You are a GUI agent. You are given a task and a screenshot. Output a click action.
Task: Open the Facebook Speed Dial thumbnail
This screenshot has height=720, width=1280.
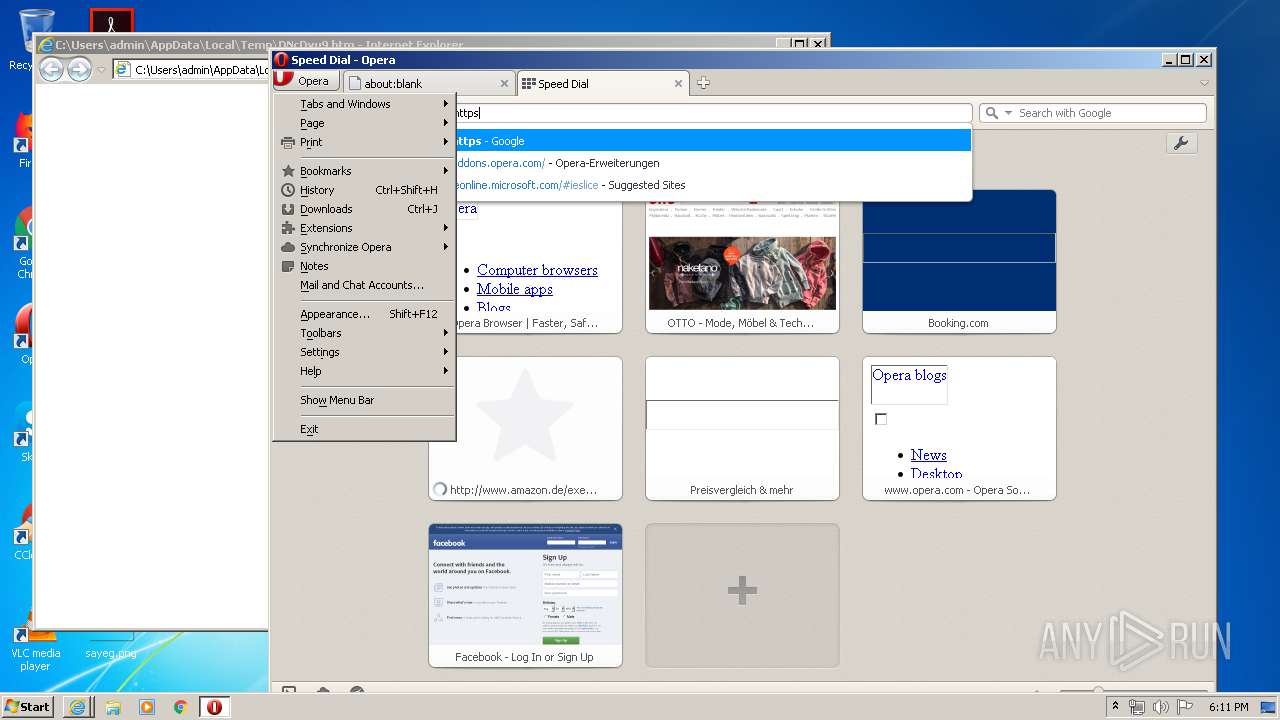tap(525, 595)
